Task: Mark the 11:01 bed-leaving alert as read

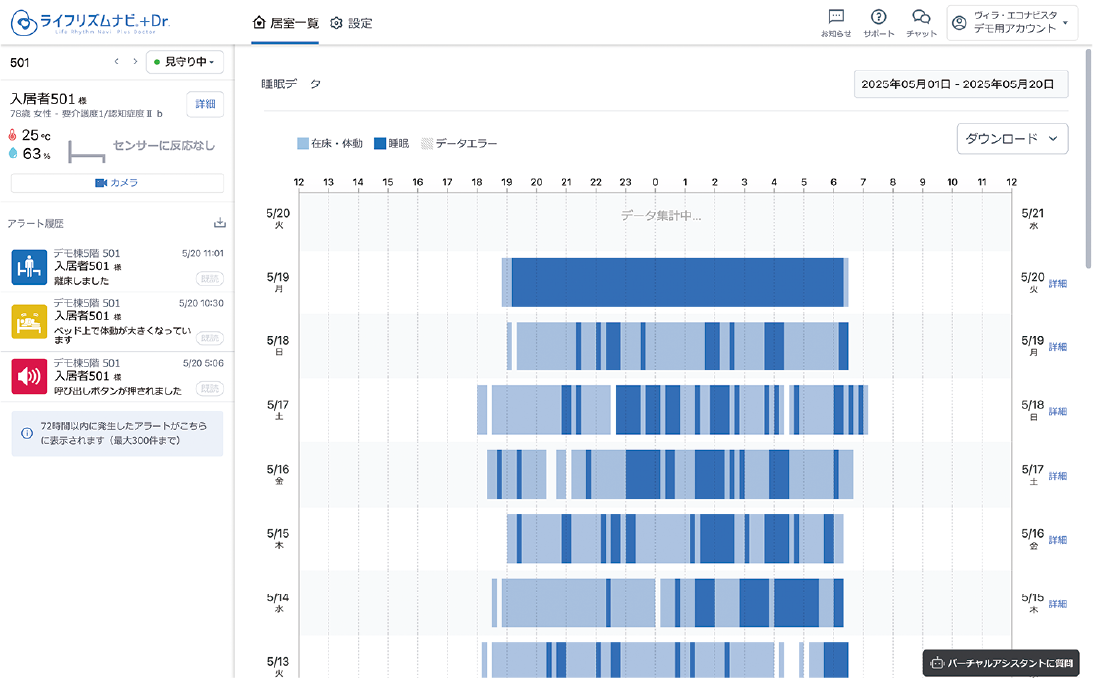Action: coord(209,280)
